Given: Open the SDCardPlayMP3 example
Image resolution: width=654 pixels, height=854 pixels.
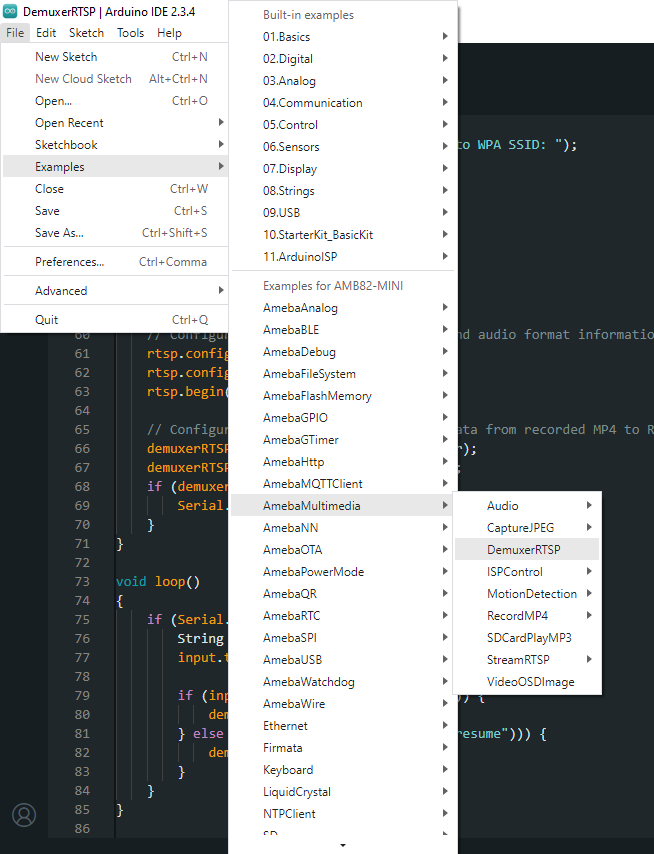Looking at the screenshot, I should [x=529, y=638].
